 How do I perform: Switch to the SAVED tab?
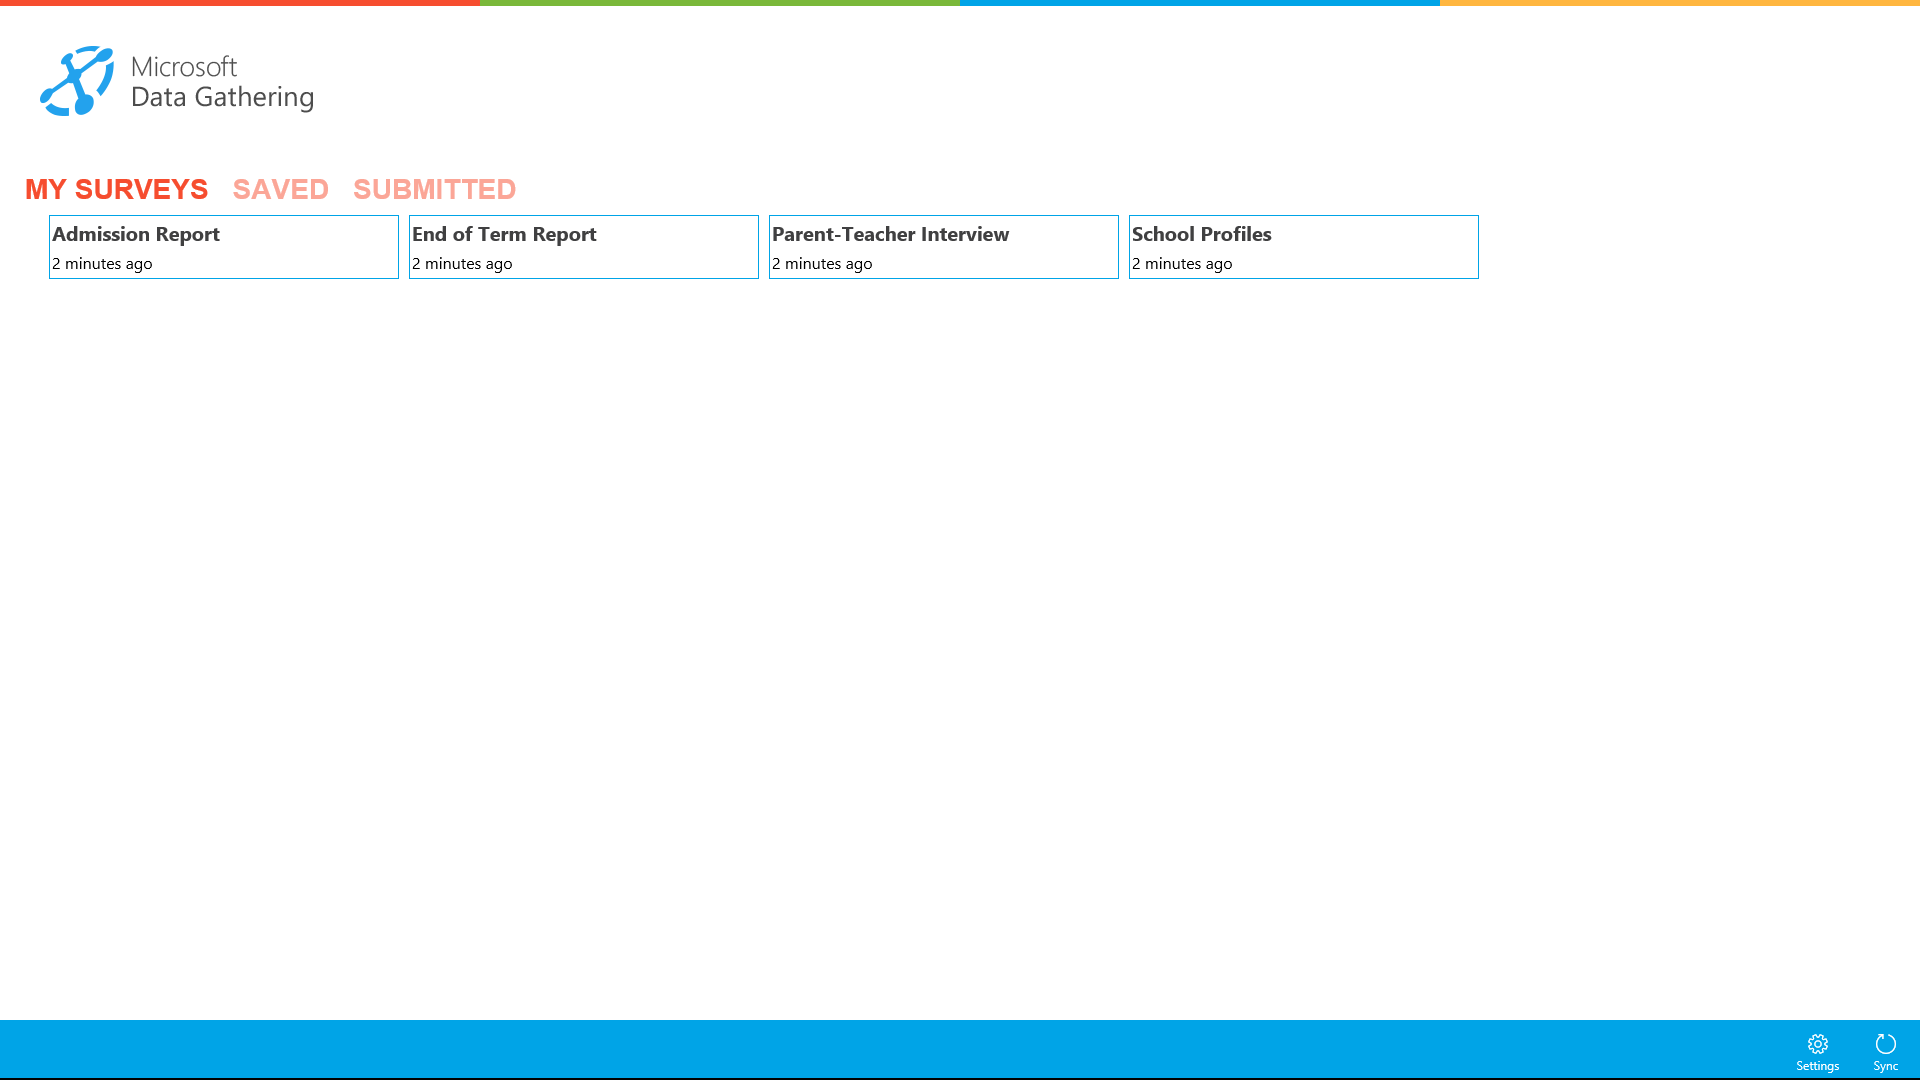[x=280, y=189]
